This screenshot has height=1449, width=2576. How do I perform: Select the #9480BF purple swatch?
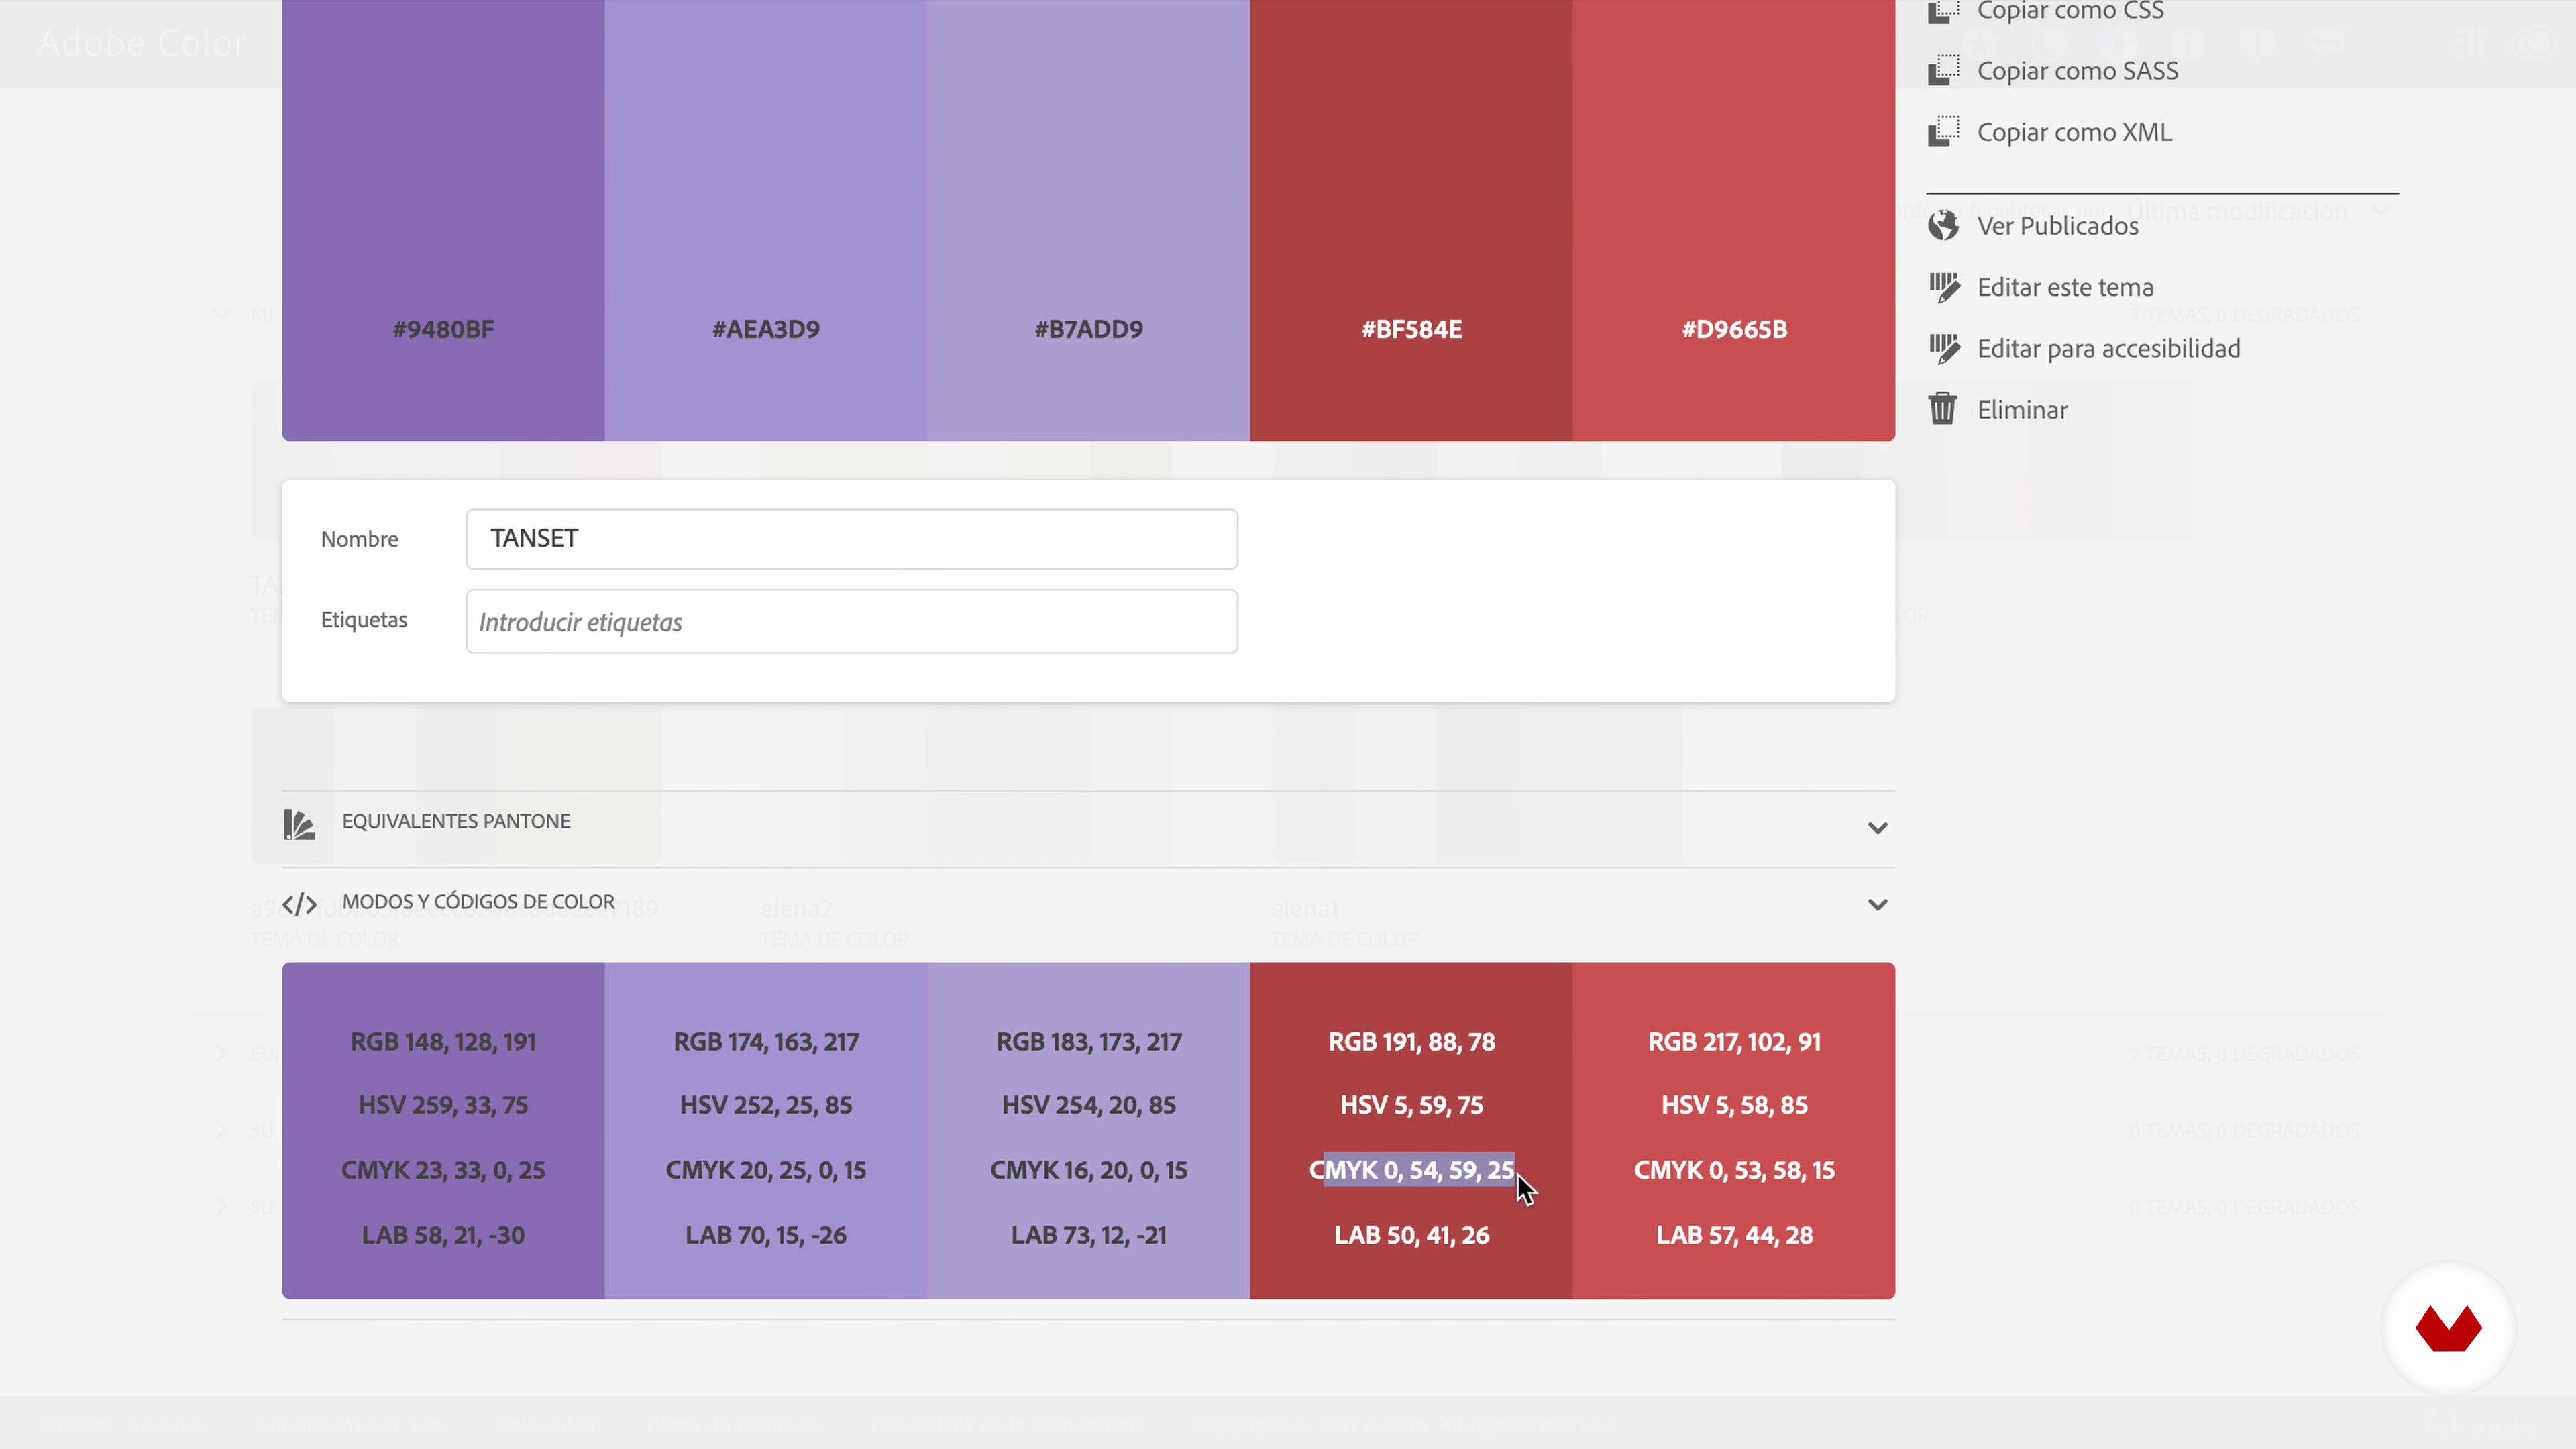click(x=443, y=220)
